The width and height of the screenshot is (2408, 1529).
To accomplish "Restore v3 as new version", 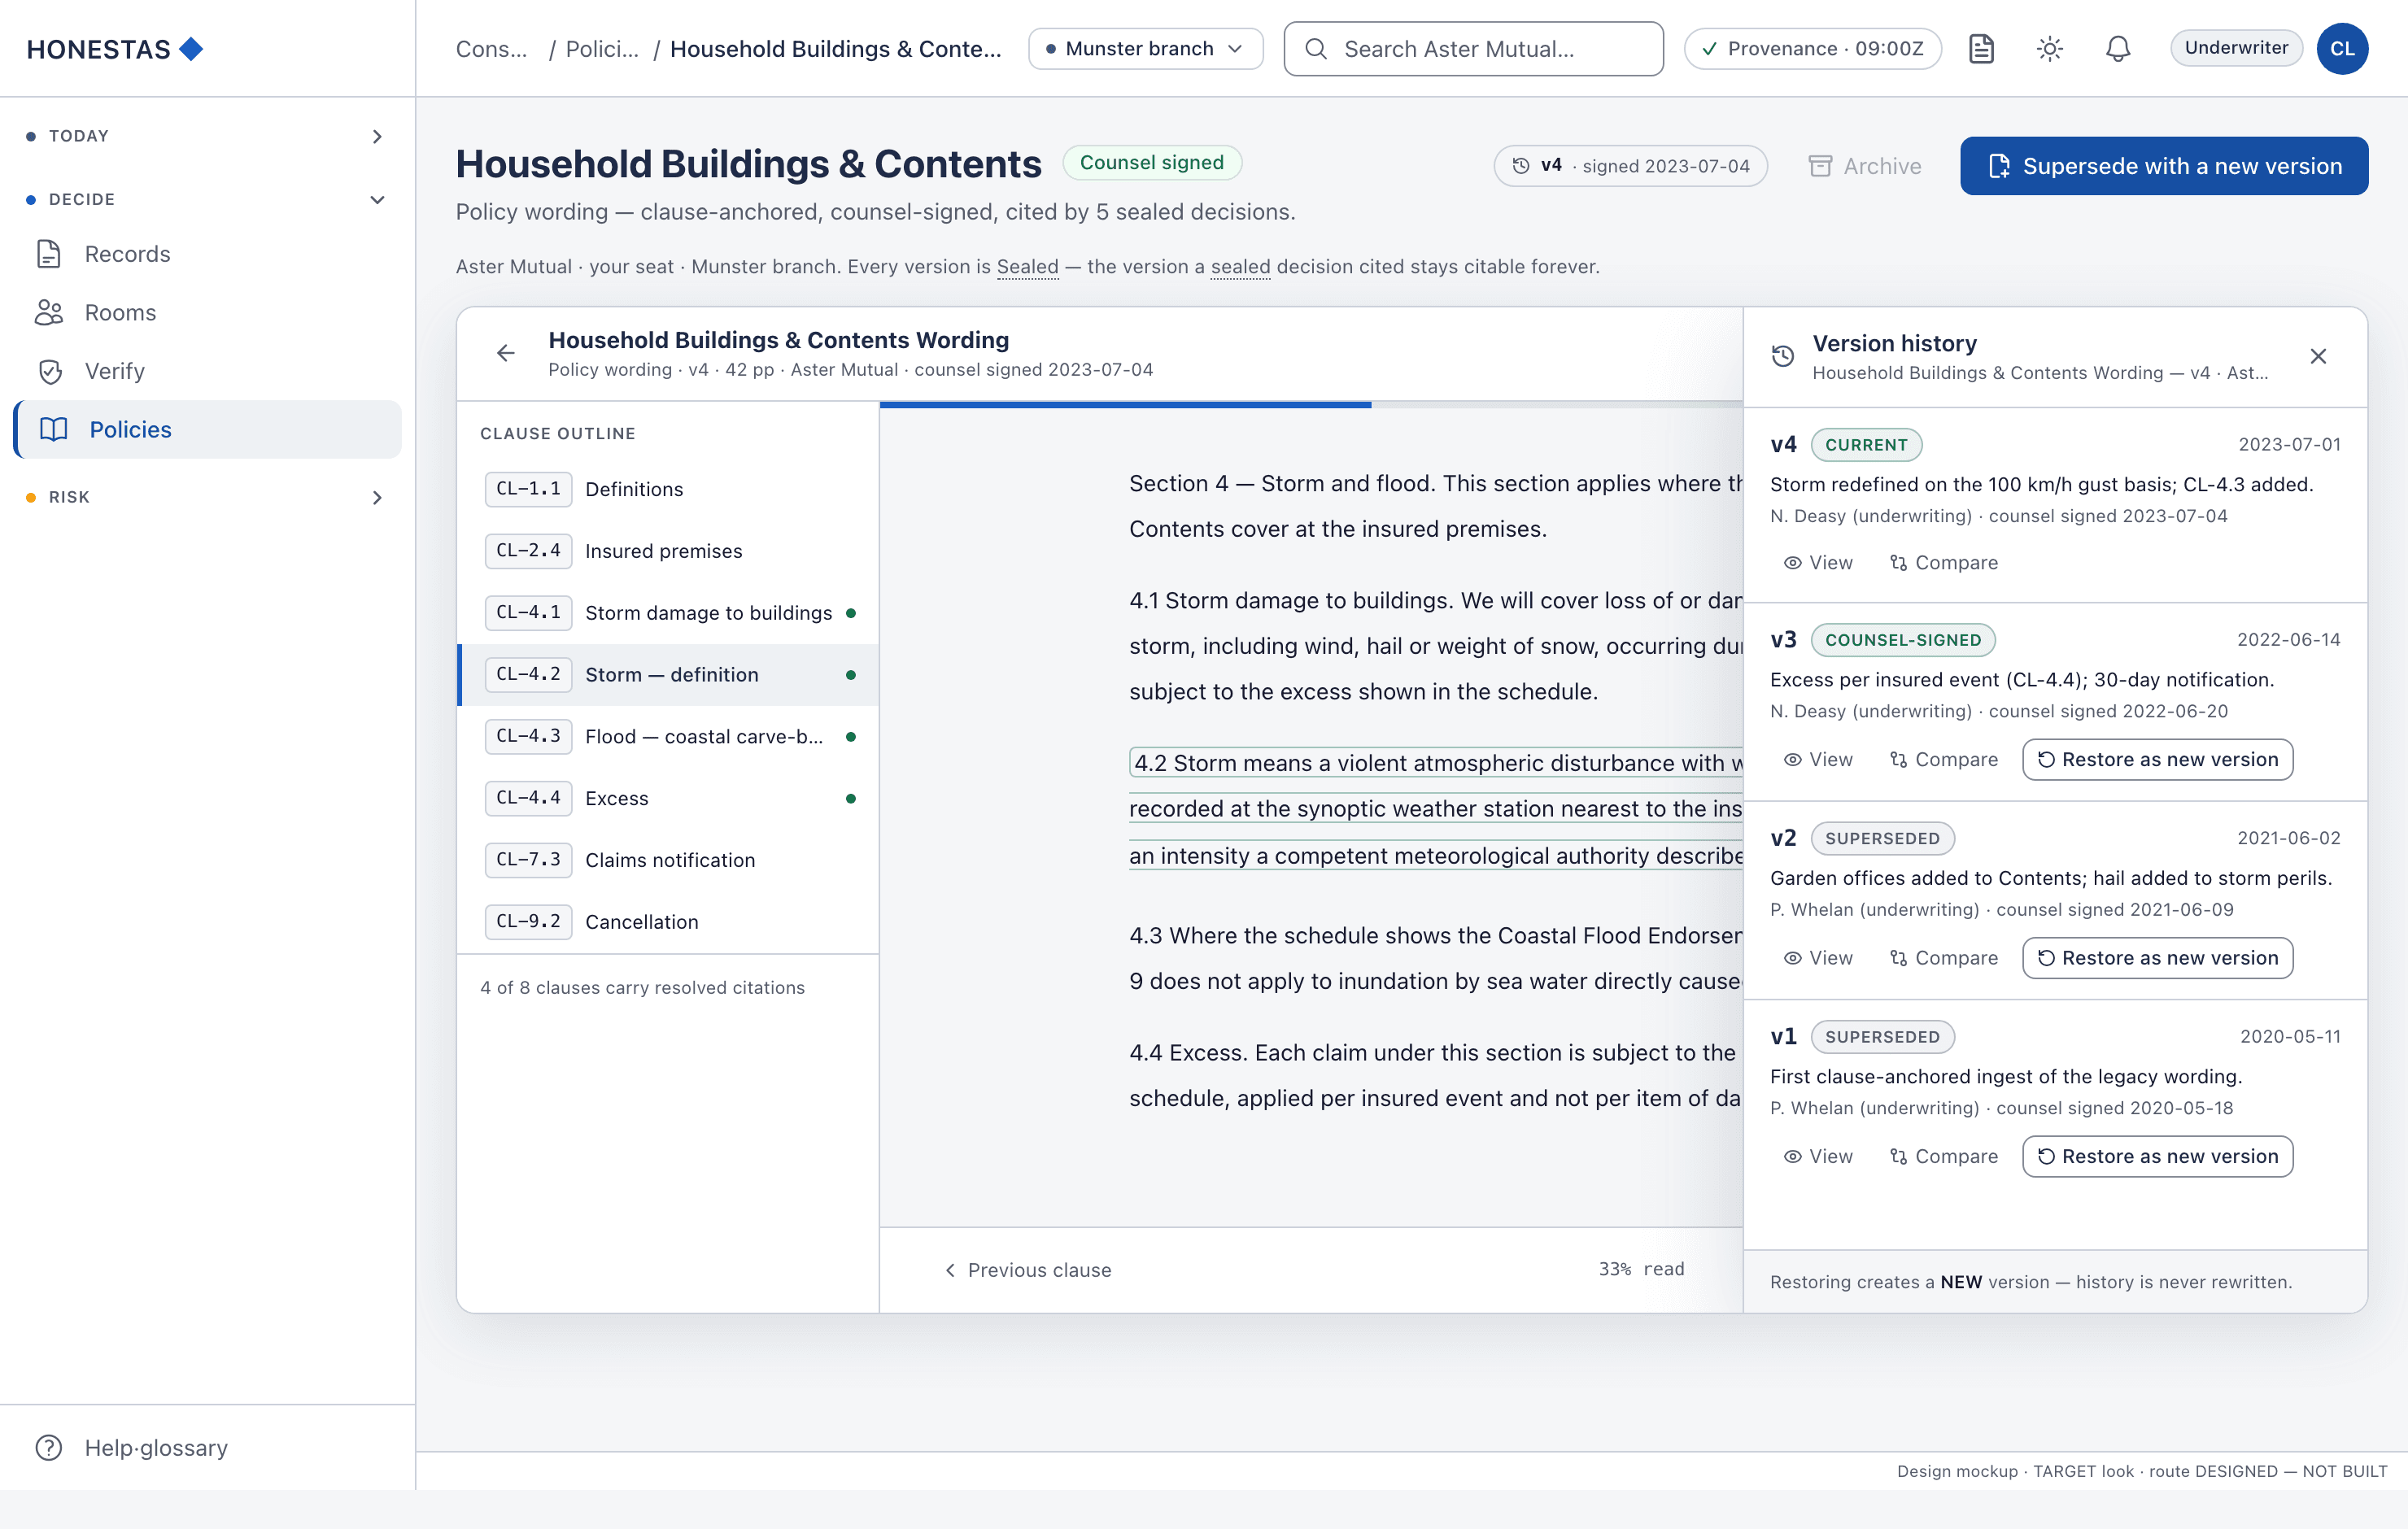I will click(x=2157, y=760).
